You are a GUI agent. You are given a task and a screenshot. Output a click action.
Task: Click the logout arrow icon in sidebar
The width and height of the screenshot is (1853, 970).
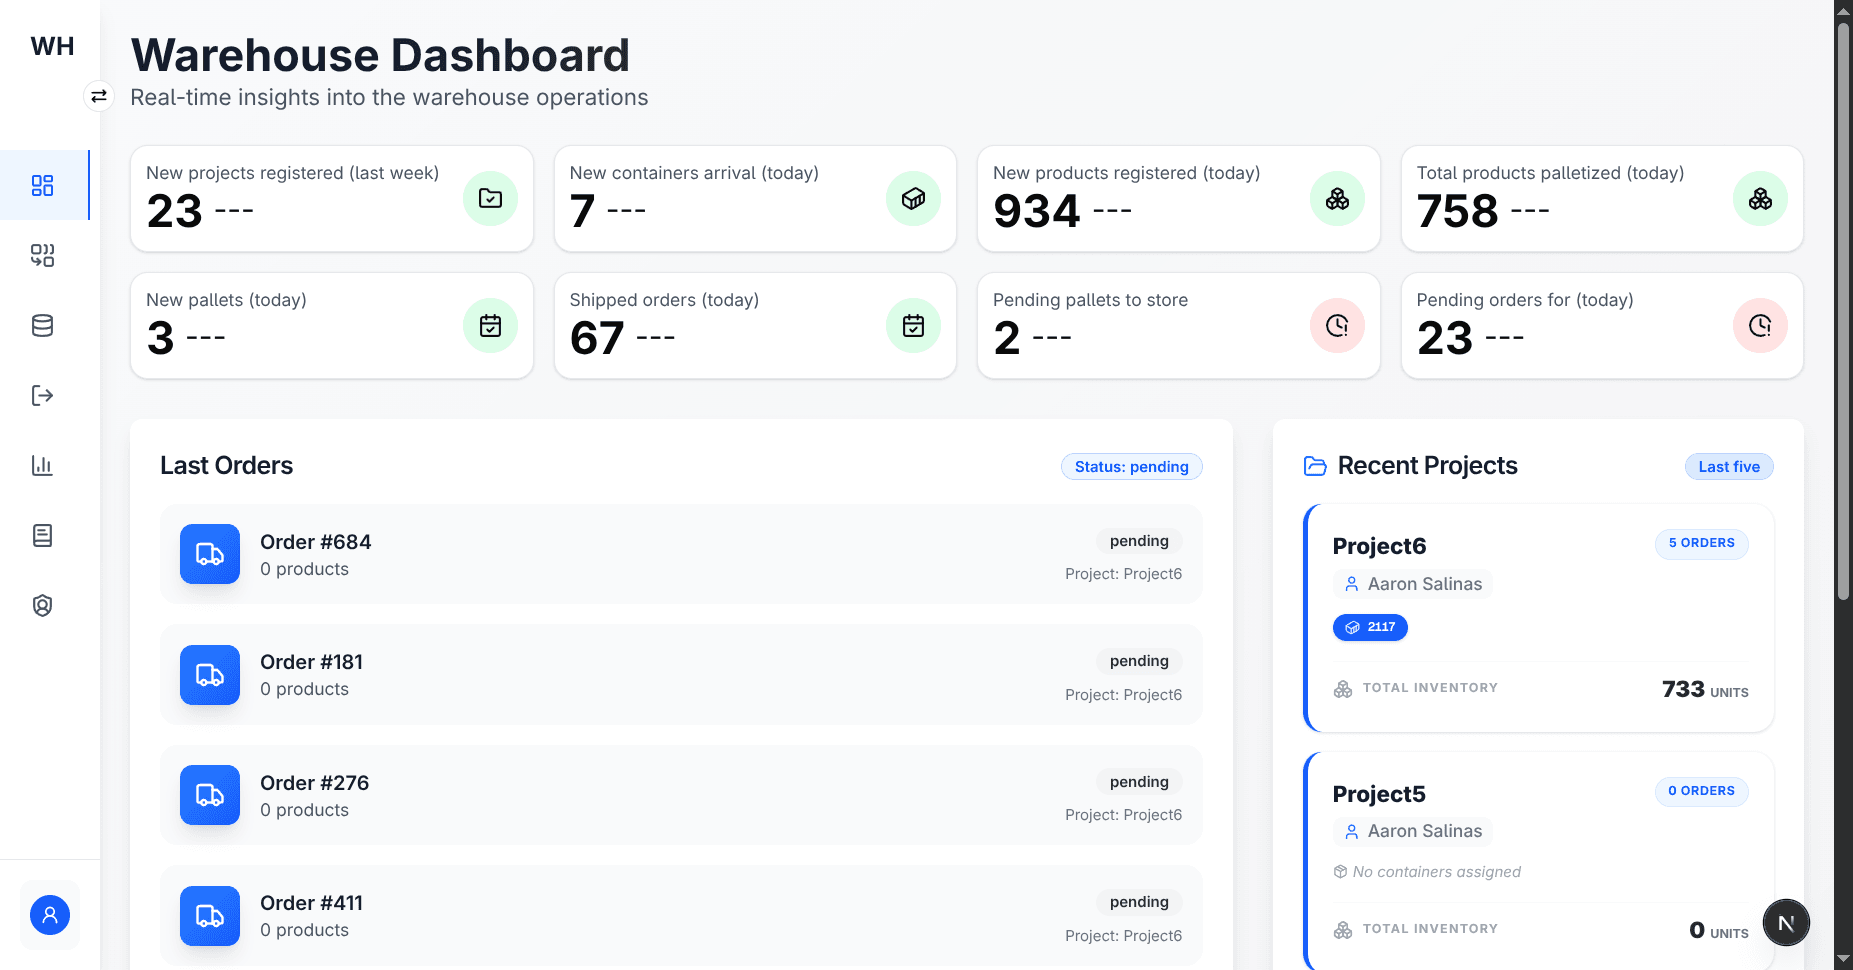(x=42, y=395)
